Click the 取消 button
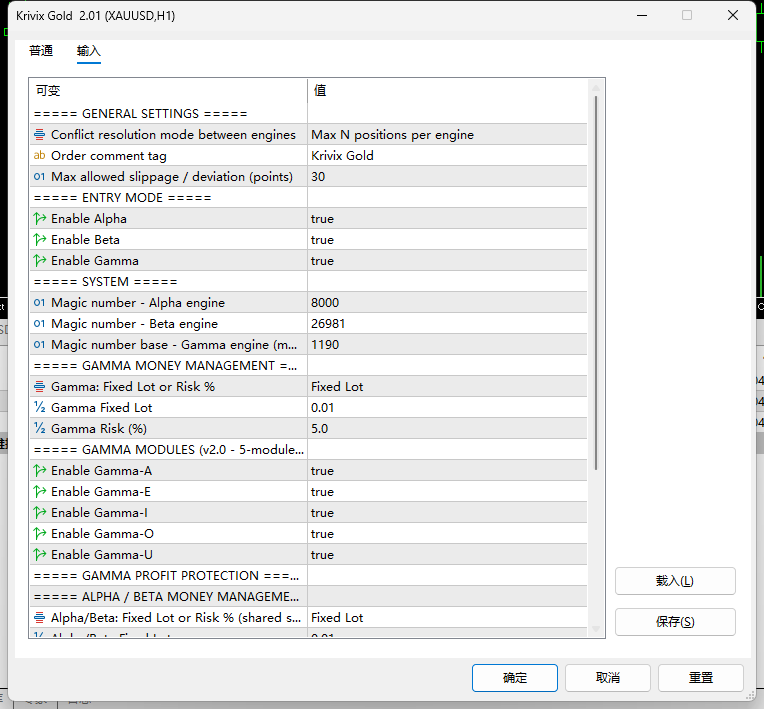This screenshot has height=709, width=764. [608, 677]
